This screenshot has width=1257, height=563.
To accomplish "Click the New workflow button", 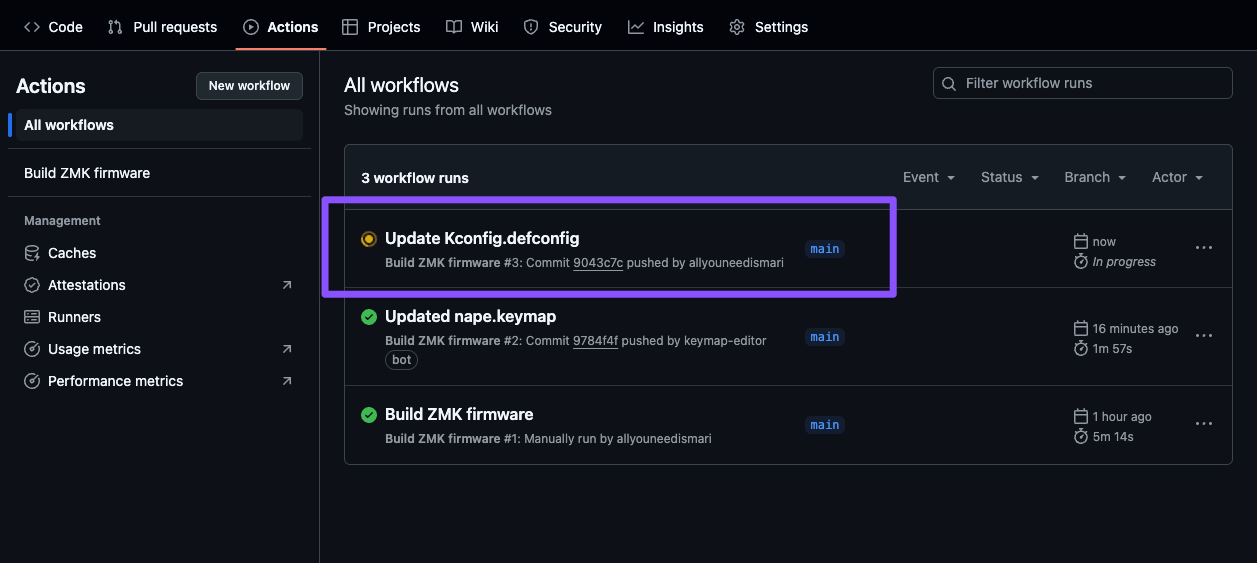I will [x=249, y=86].
